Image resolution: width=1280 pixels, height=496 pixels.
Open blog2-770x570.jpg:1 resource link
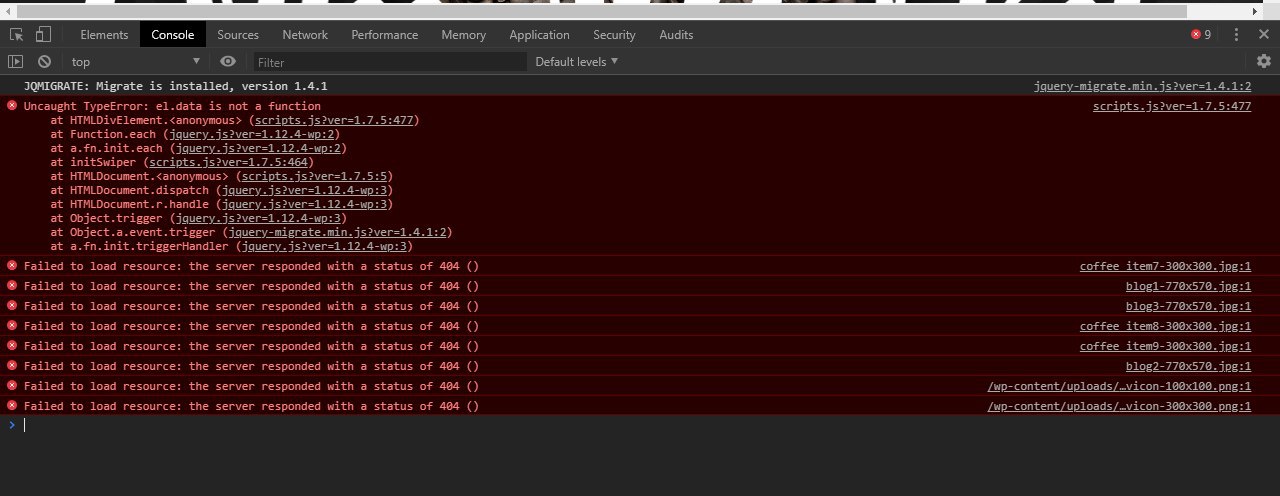(1188, 366)
